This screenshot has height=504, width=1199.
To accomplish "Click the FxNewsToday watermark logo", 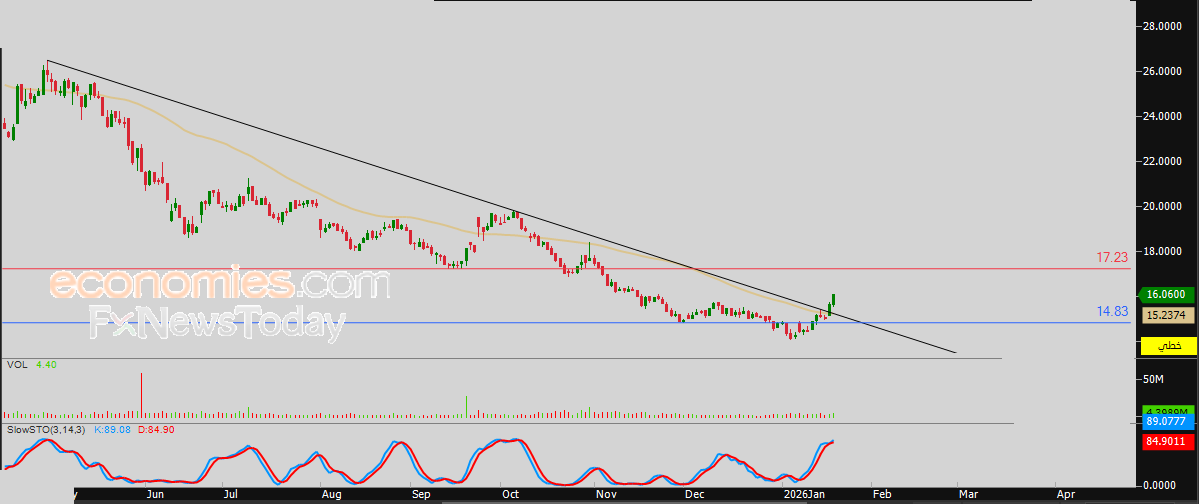I will [x=217, y=323].
